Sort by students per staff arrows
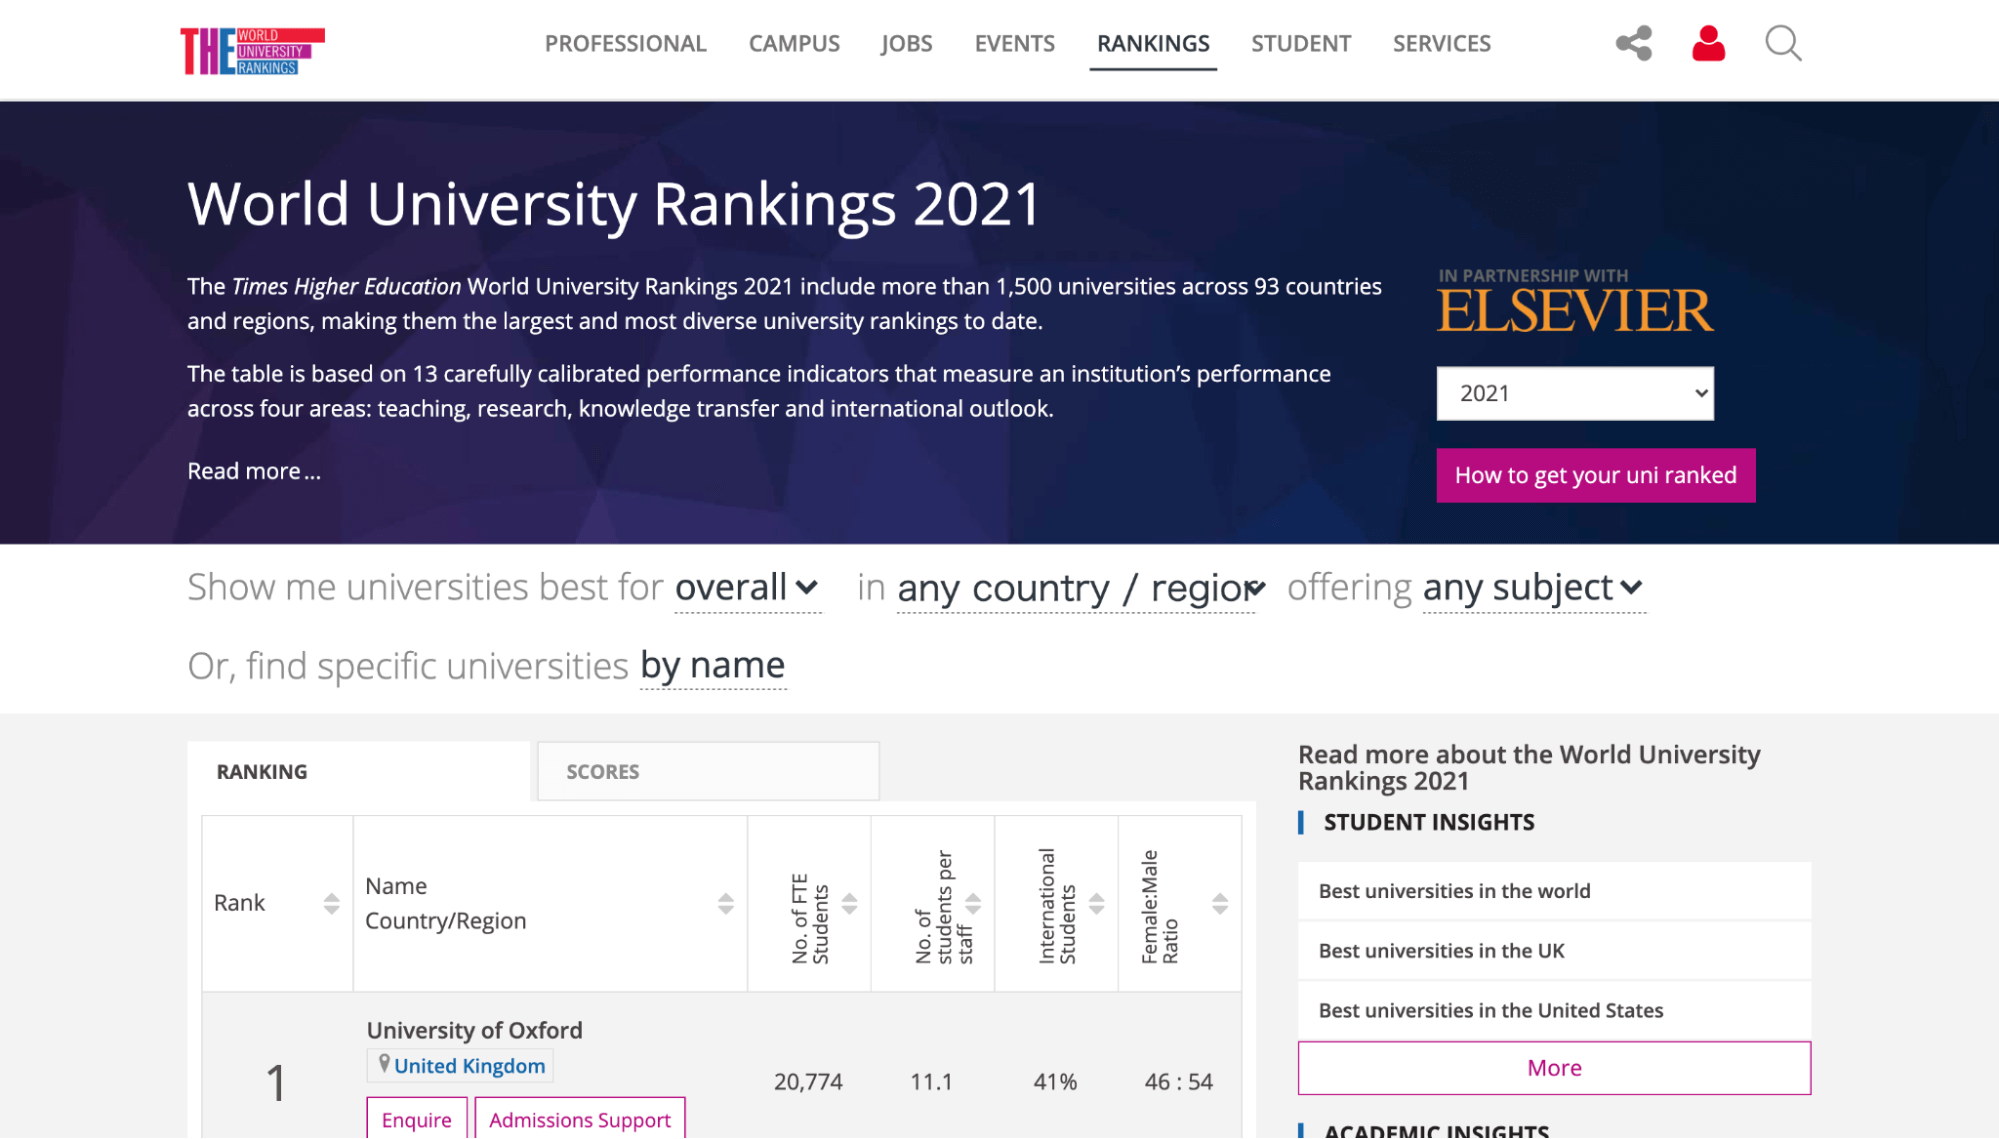This screenshot has width=1999, height=1139. tap(973, 904)
